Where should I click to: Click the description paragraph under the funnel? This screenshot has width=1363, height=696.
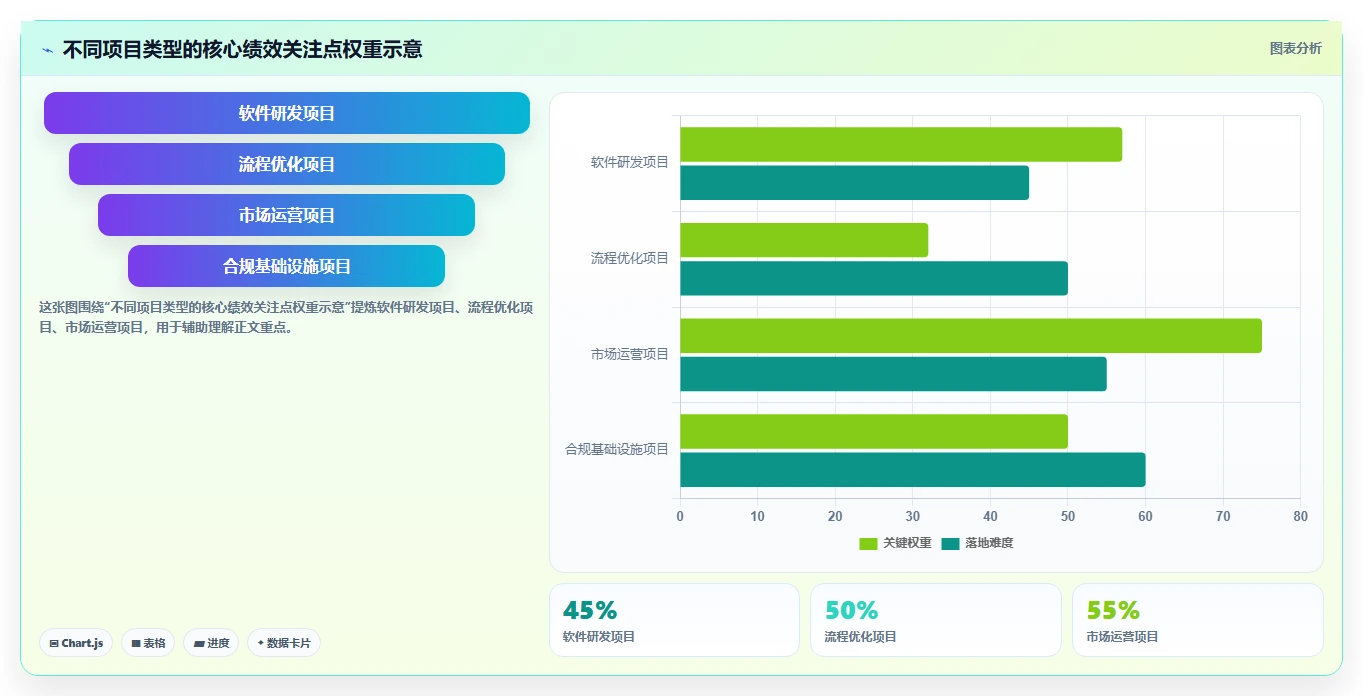286,317
